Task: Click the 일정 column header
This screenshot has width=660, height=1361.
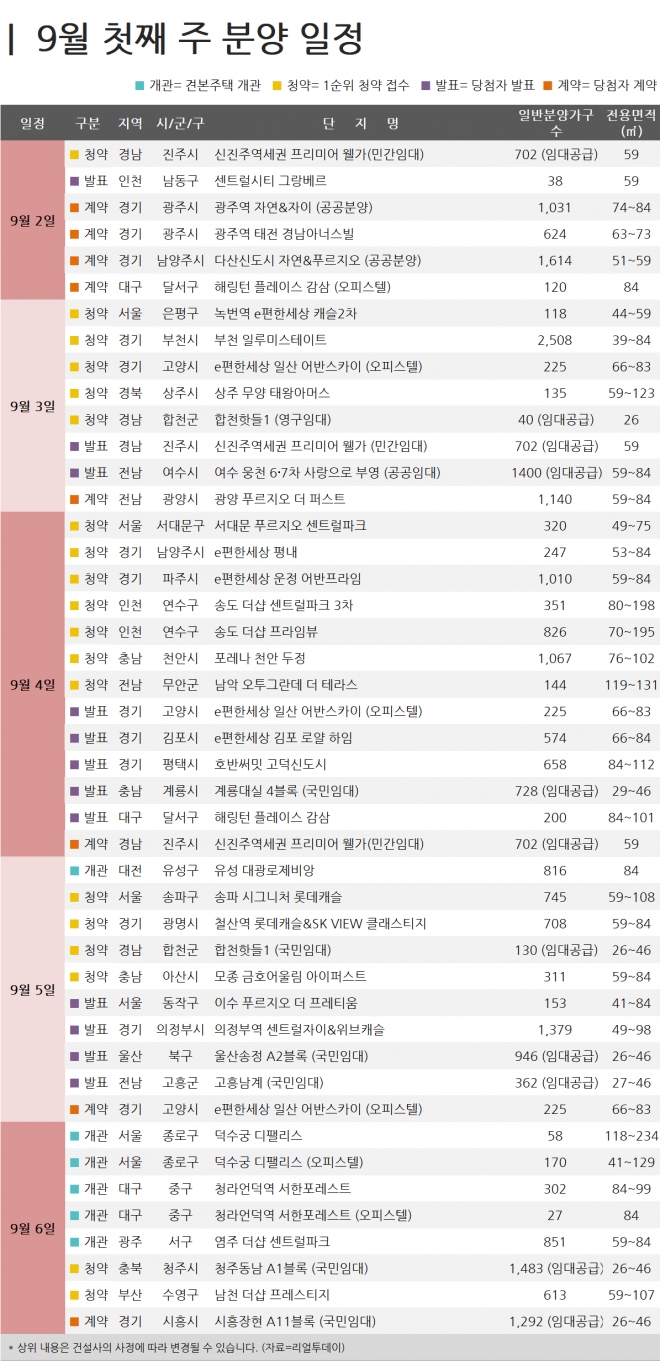Action: coord(32,123)
